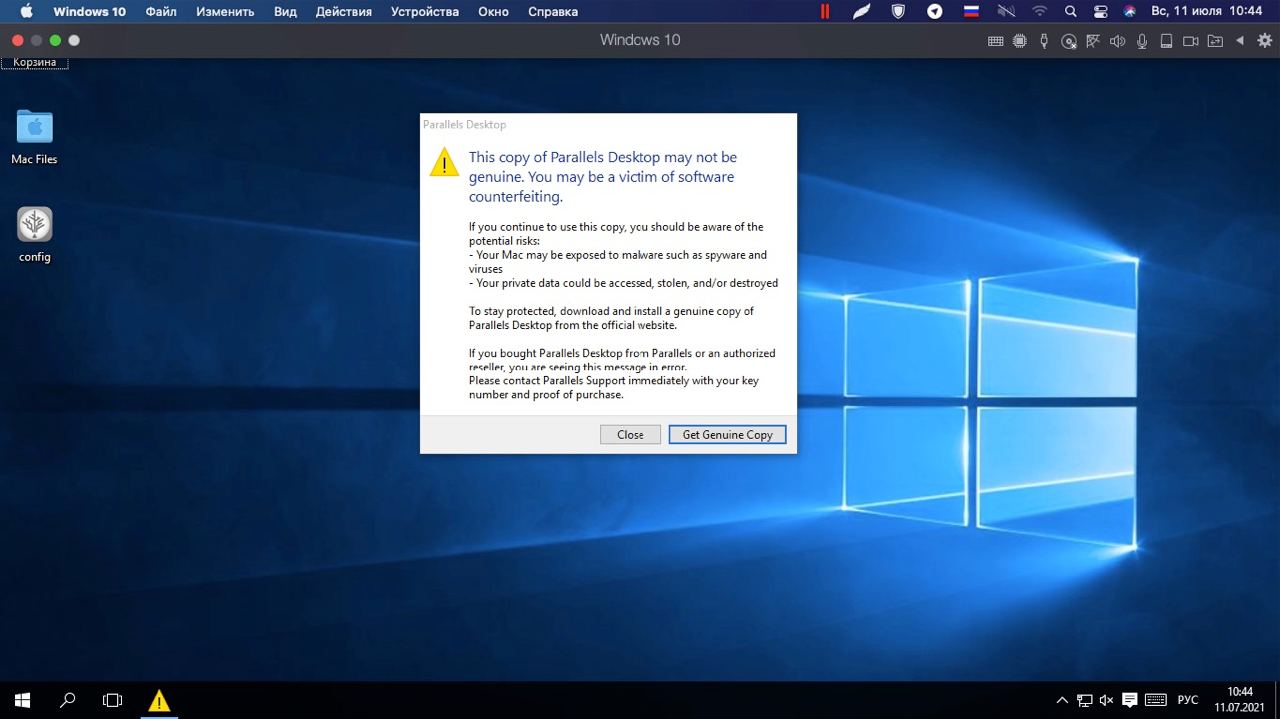Screen dimensions: 1280x719
Task: Click the date and time in macOS menu bar
Action: [1206, 12]
